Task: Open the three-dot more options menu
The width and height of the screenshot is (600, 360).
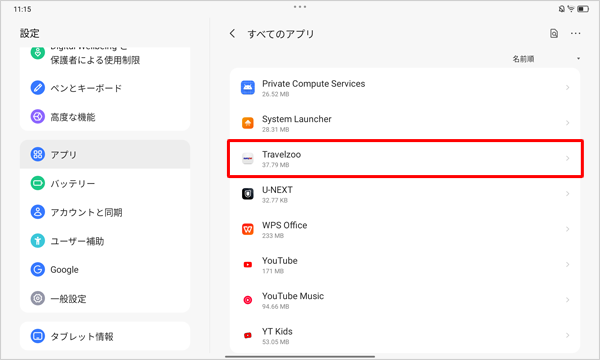Action: 575,33
